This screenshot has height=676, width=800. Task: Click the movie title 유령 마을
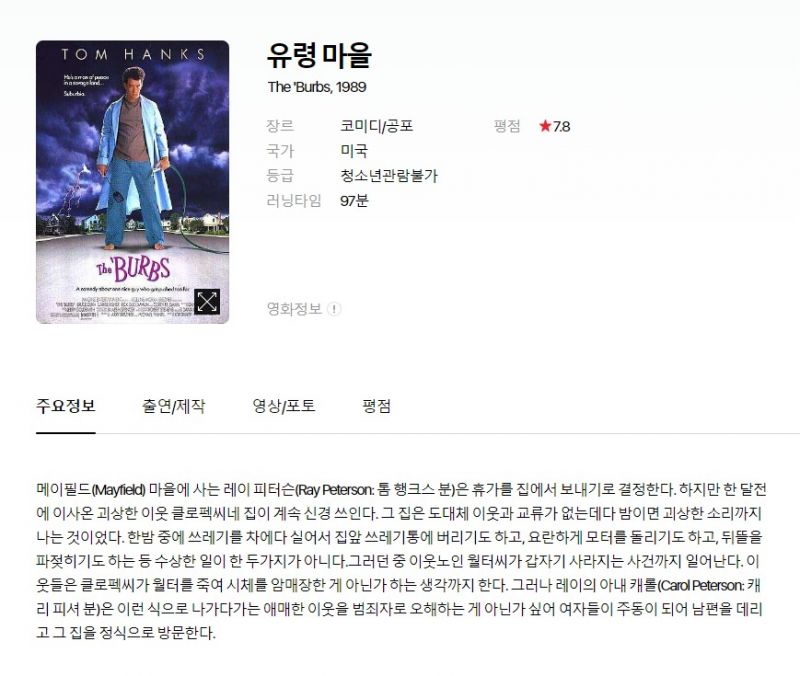click(x=319, y=55)
